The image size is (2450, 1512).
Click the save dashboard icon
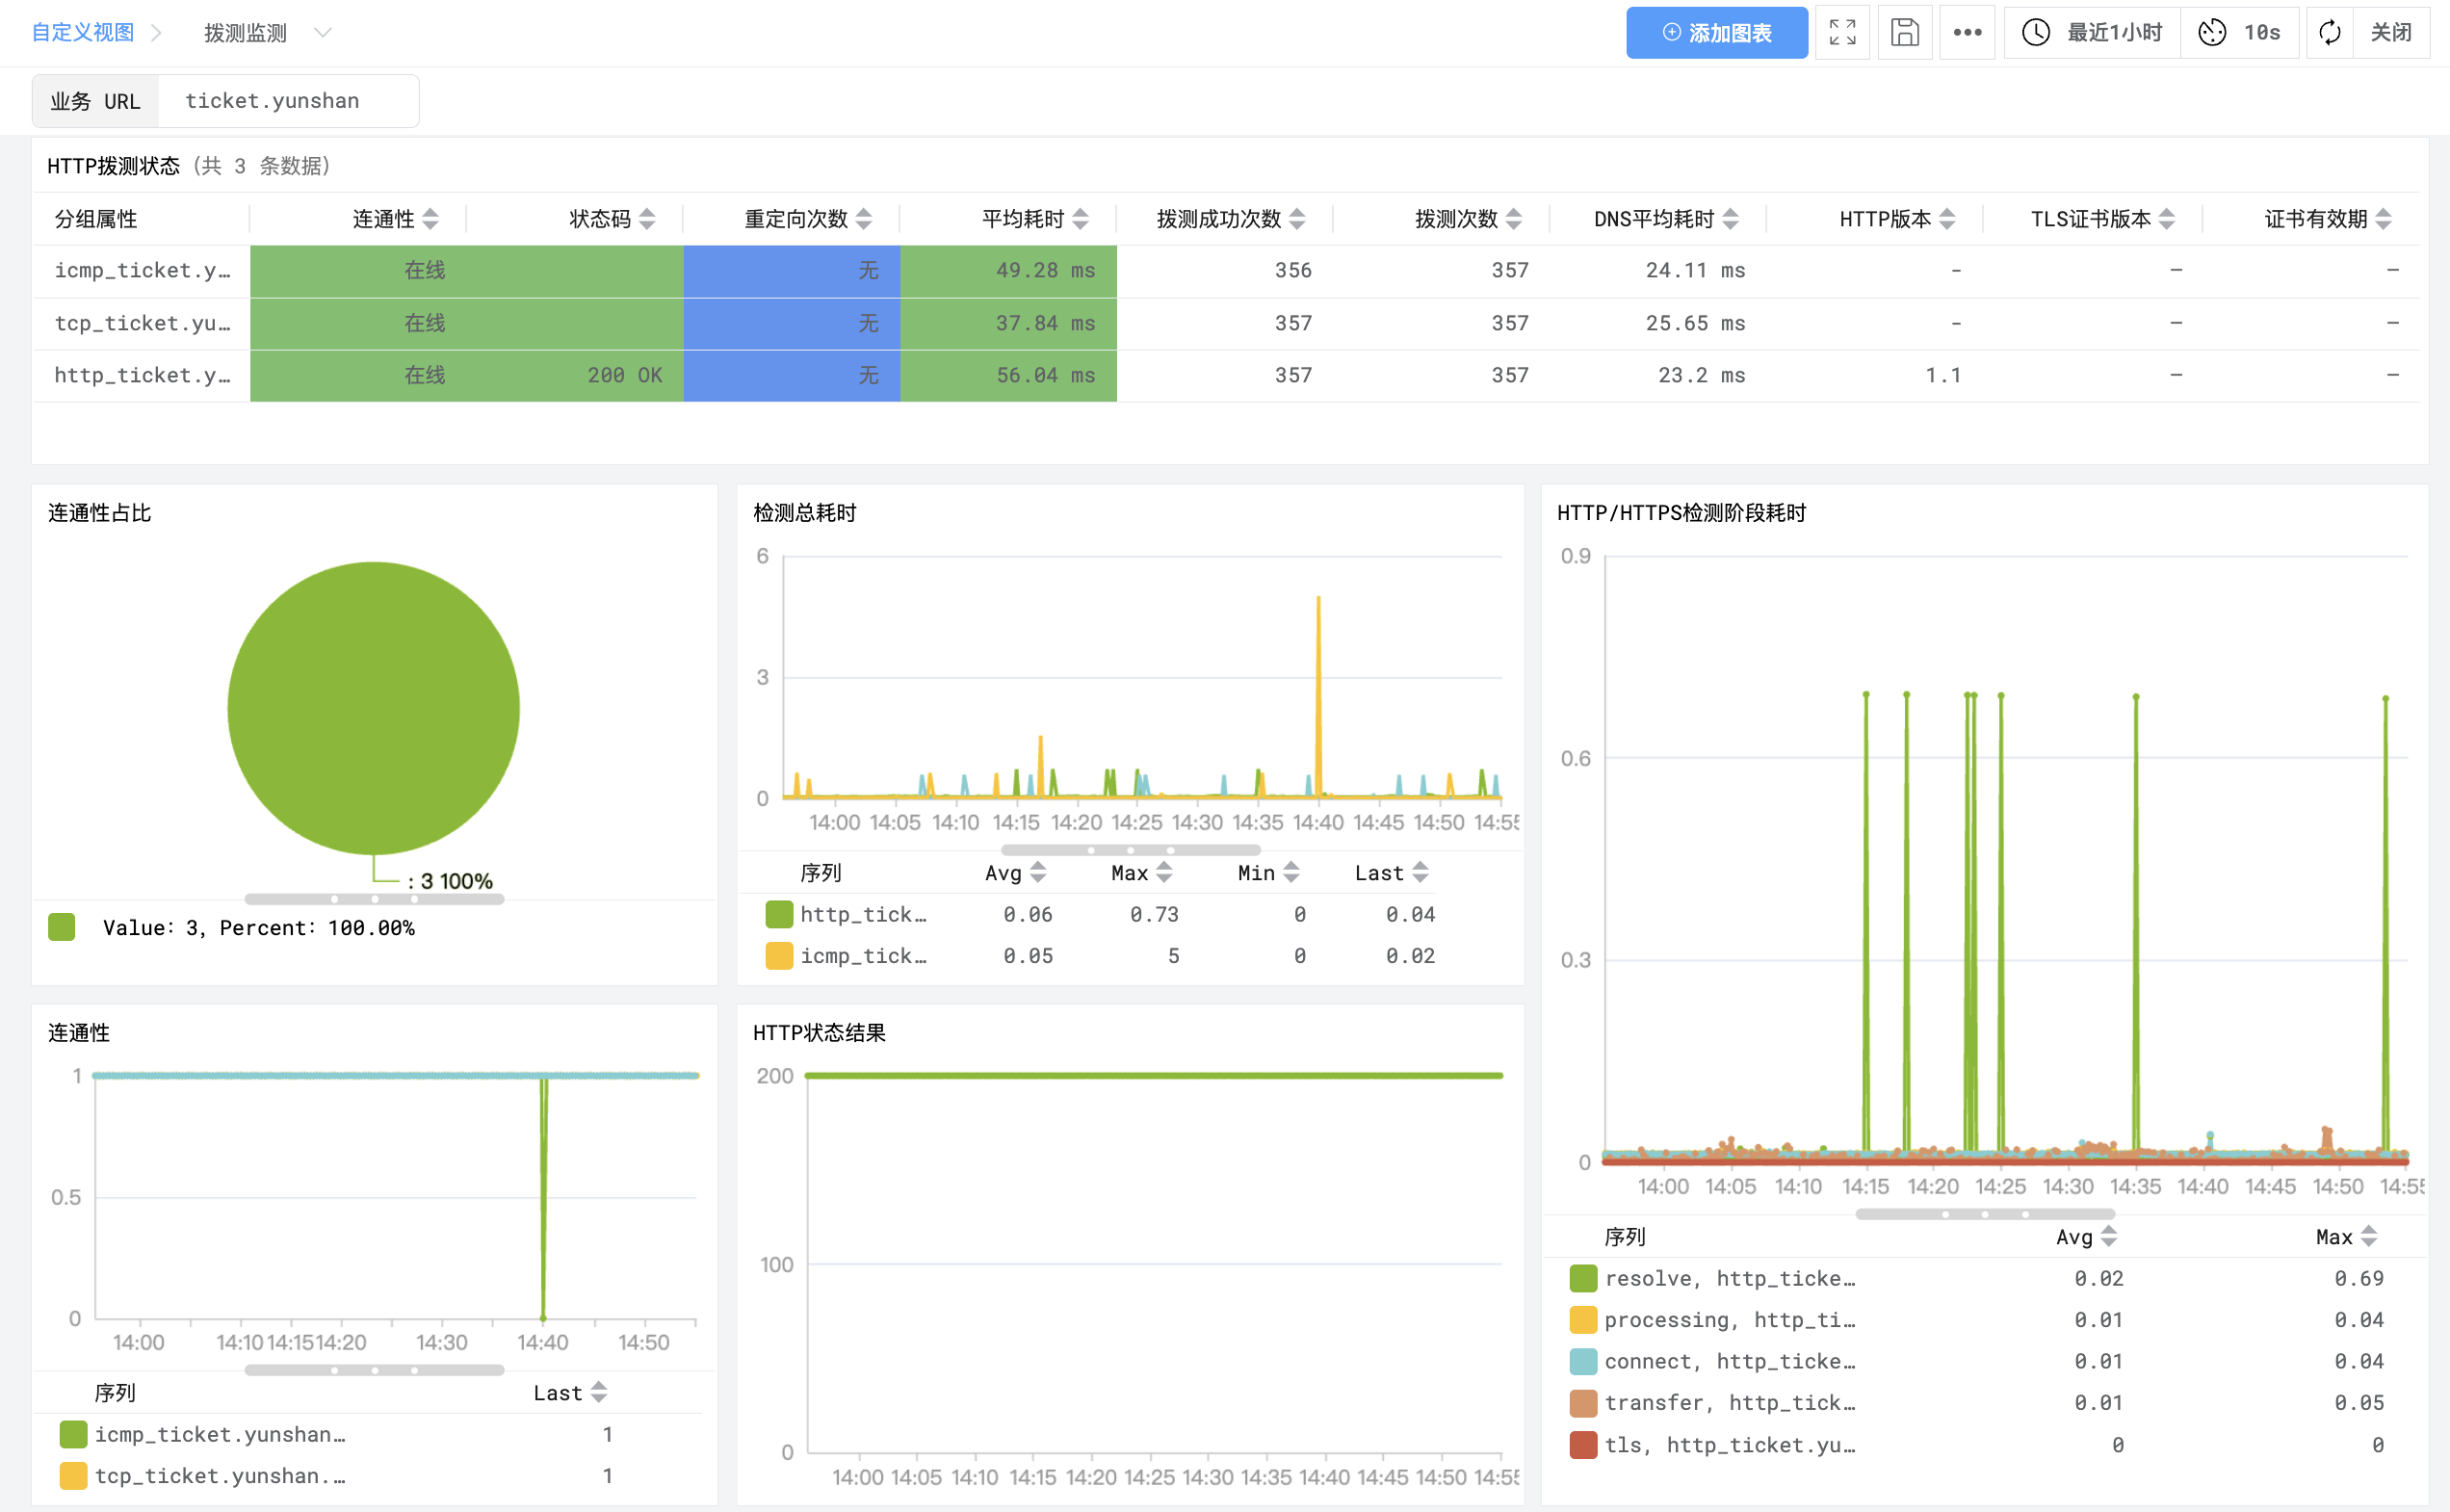click(1904, 33)
